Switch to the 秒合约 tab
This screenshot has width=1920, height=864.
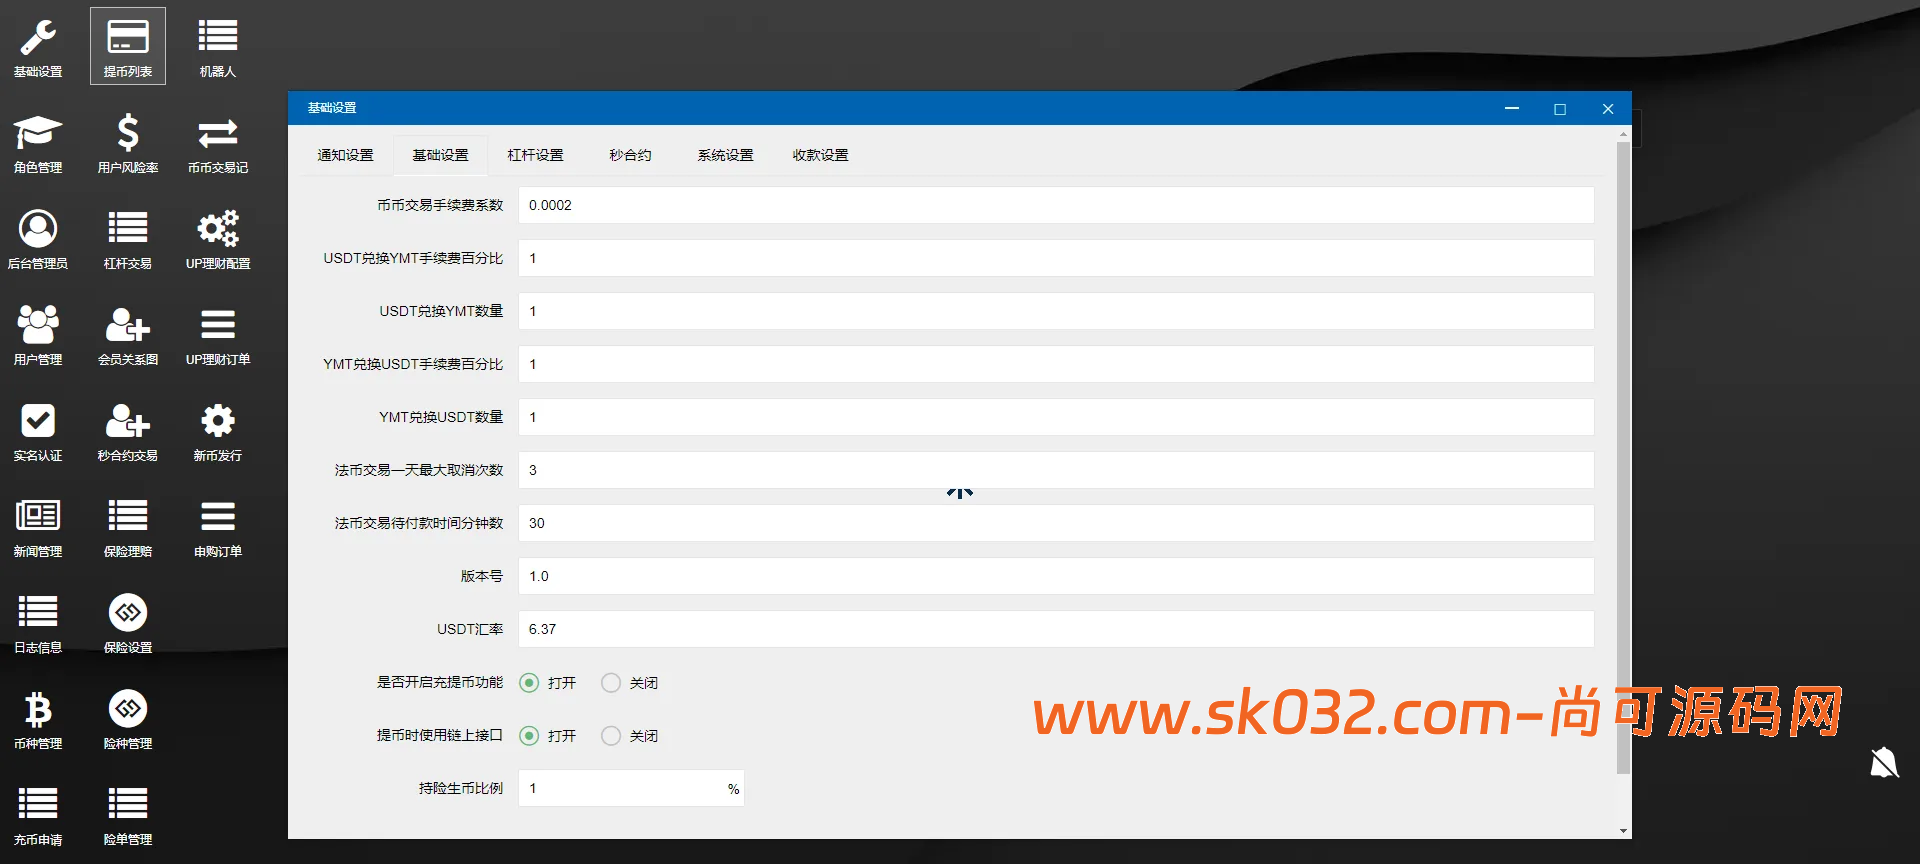630,155
